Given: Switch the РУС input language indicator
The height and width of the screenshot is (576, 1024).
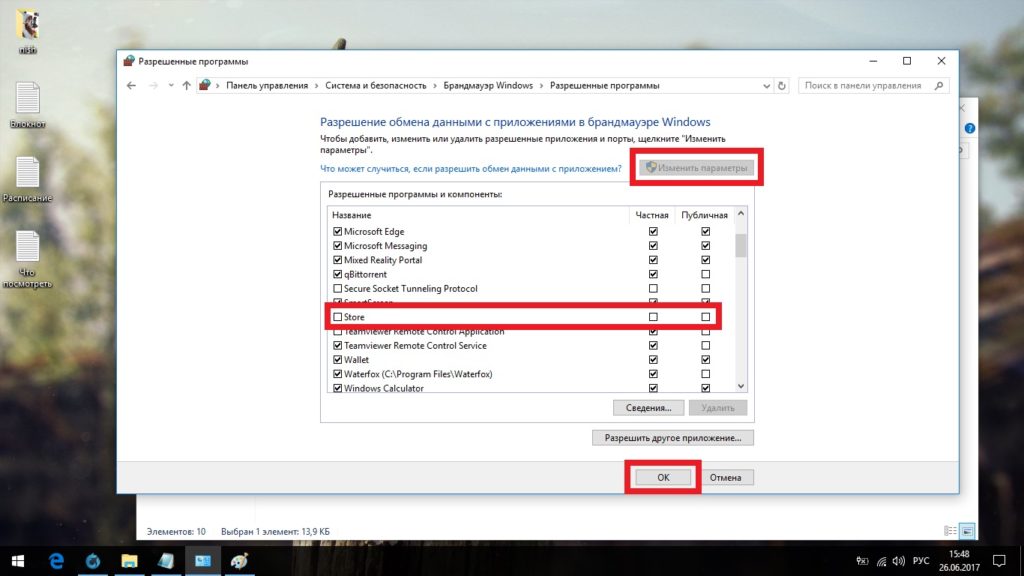Looking at the screenshot, I should [921, 561].
